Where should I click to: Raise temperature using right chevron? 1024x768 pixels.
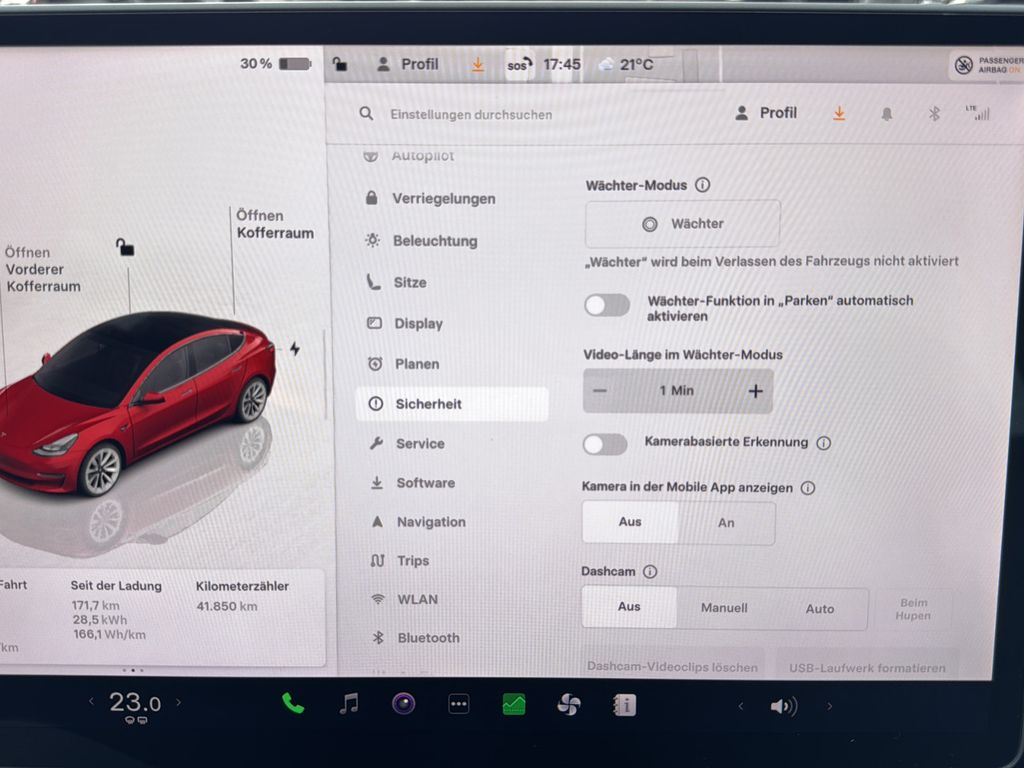click(179, 703)
